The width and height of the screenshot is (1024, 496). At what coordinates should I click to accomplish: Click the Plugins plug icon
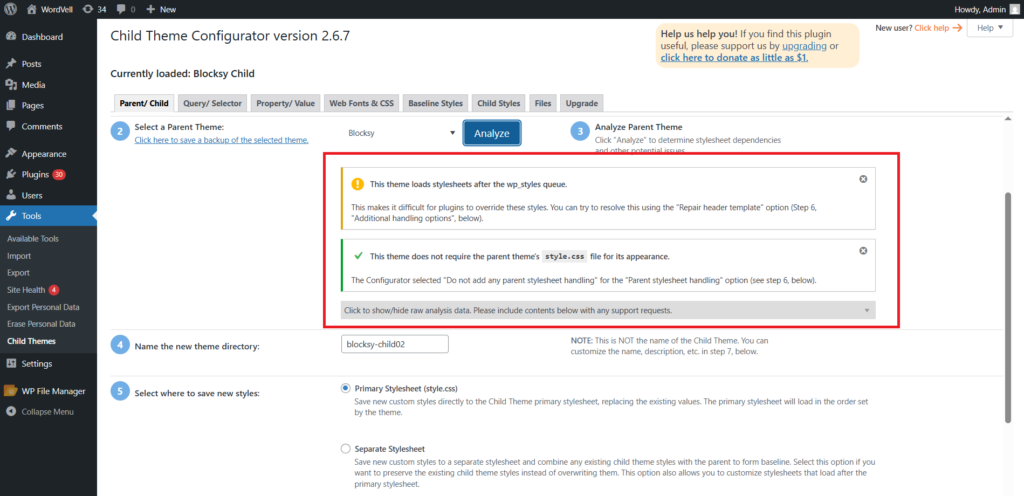tap(11, 174)
